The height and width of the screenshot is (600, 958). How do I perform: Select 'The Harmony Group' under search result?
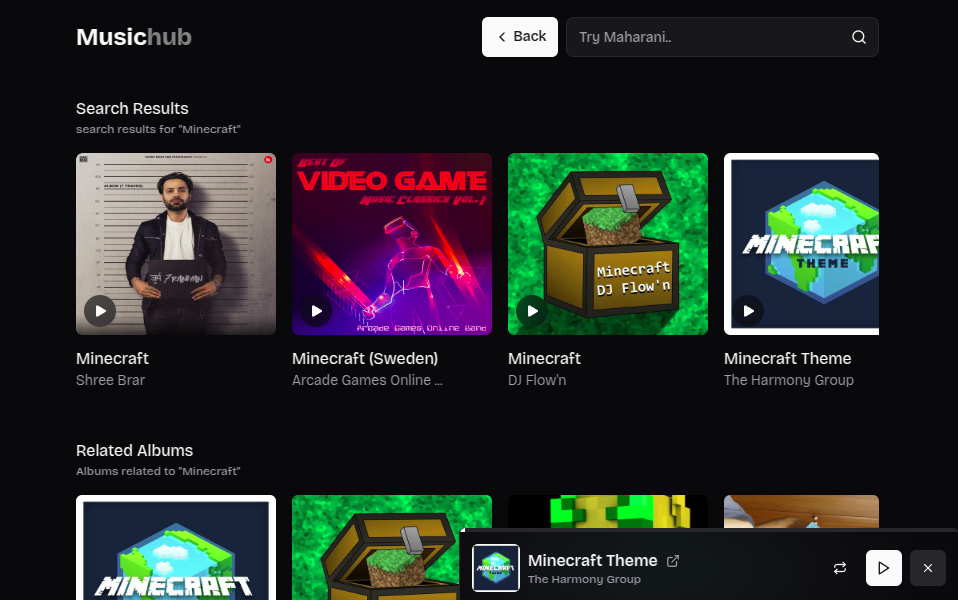(789, 380)
